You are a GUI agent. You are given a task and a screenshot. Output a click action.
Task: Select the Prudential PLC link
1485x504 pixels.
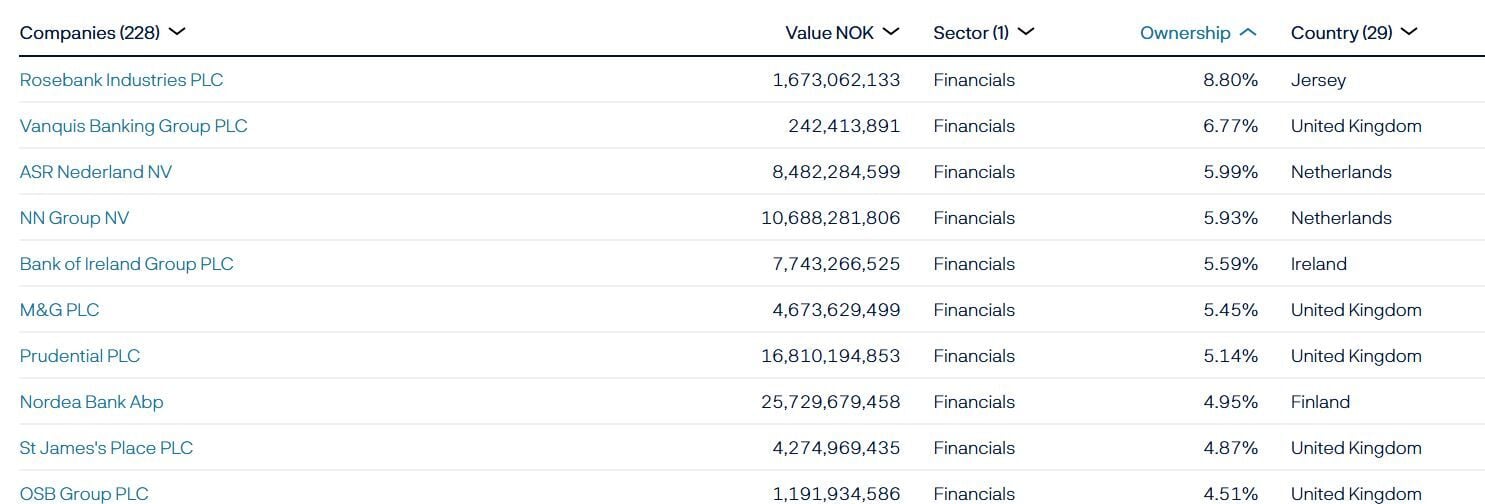tap(80, 356)
